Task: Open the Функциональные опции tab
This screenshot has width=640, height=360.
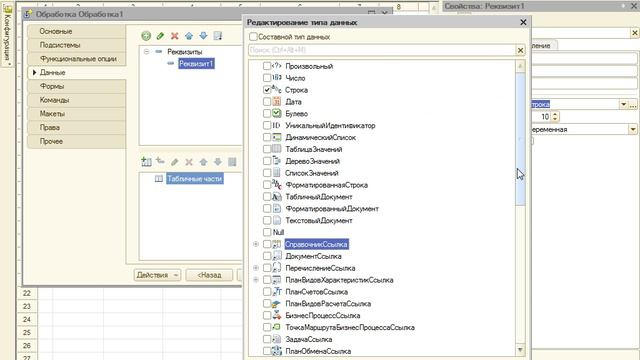Action: click(77, 59)
